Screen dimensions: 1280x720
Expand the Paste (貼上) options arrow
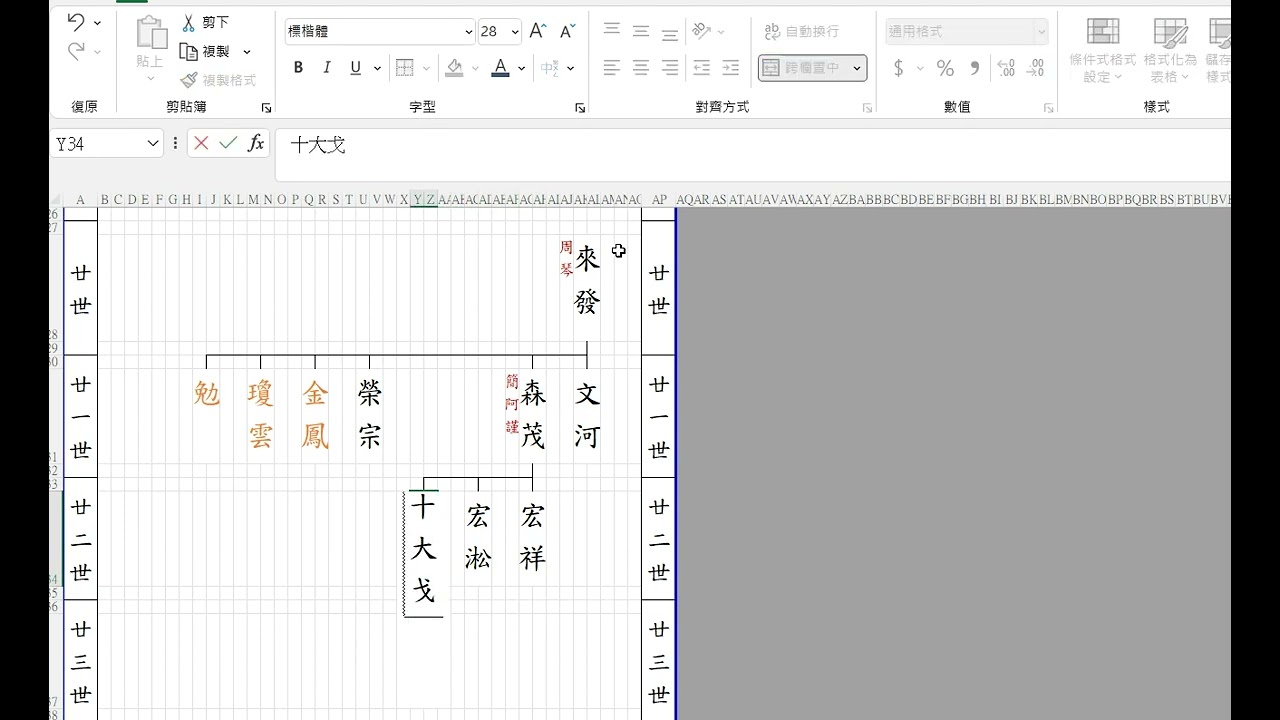151,78
